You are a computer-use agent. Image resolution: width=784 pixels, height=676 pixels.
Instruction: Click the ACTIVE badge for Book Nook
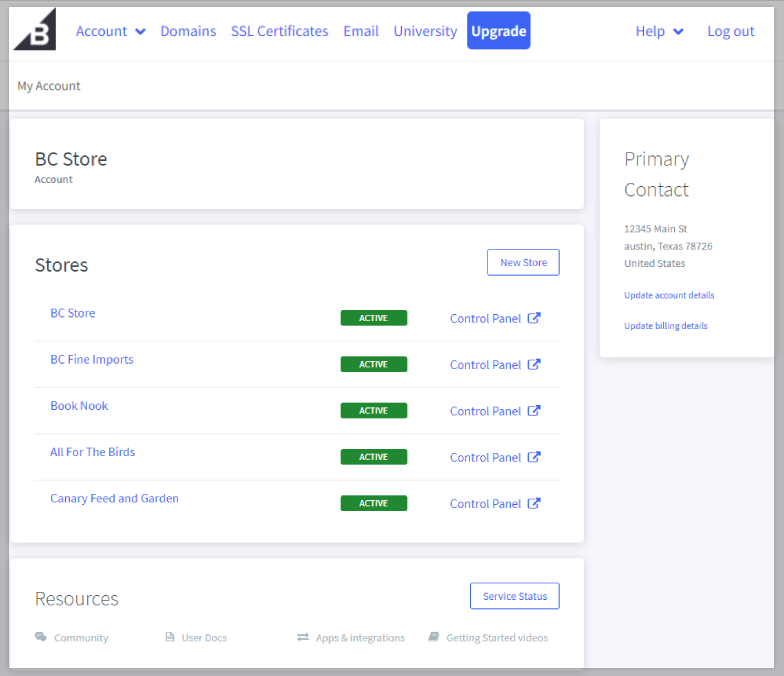coord(374,410)
